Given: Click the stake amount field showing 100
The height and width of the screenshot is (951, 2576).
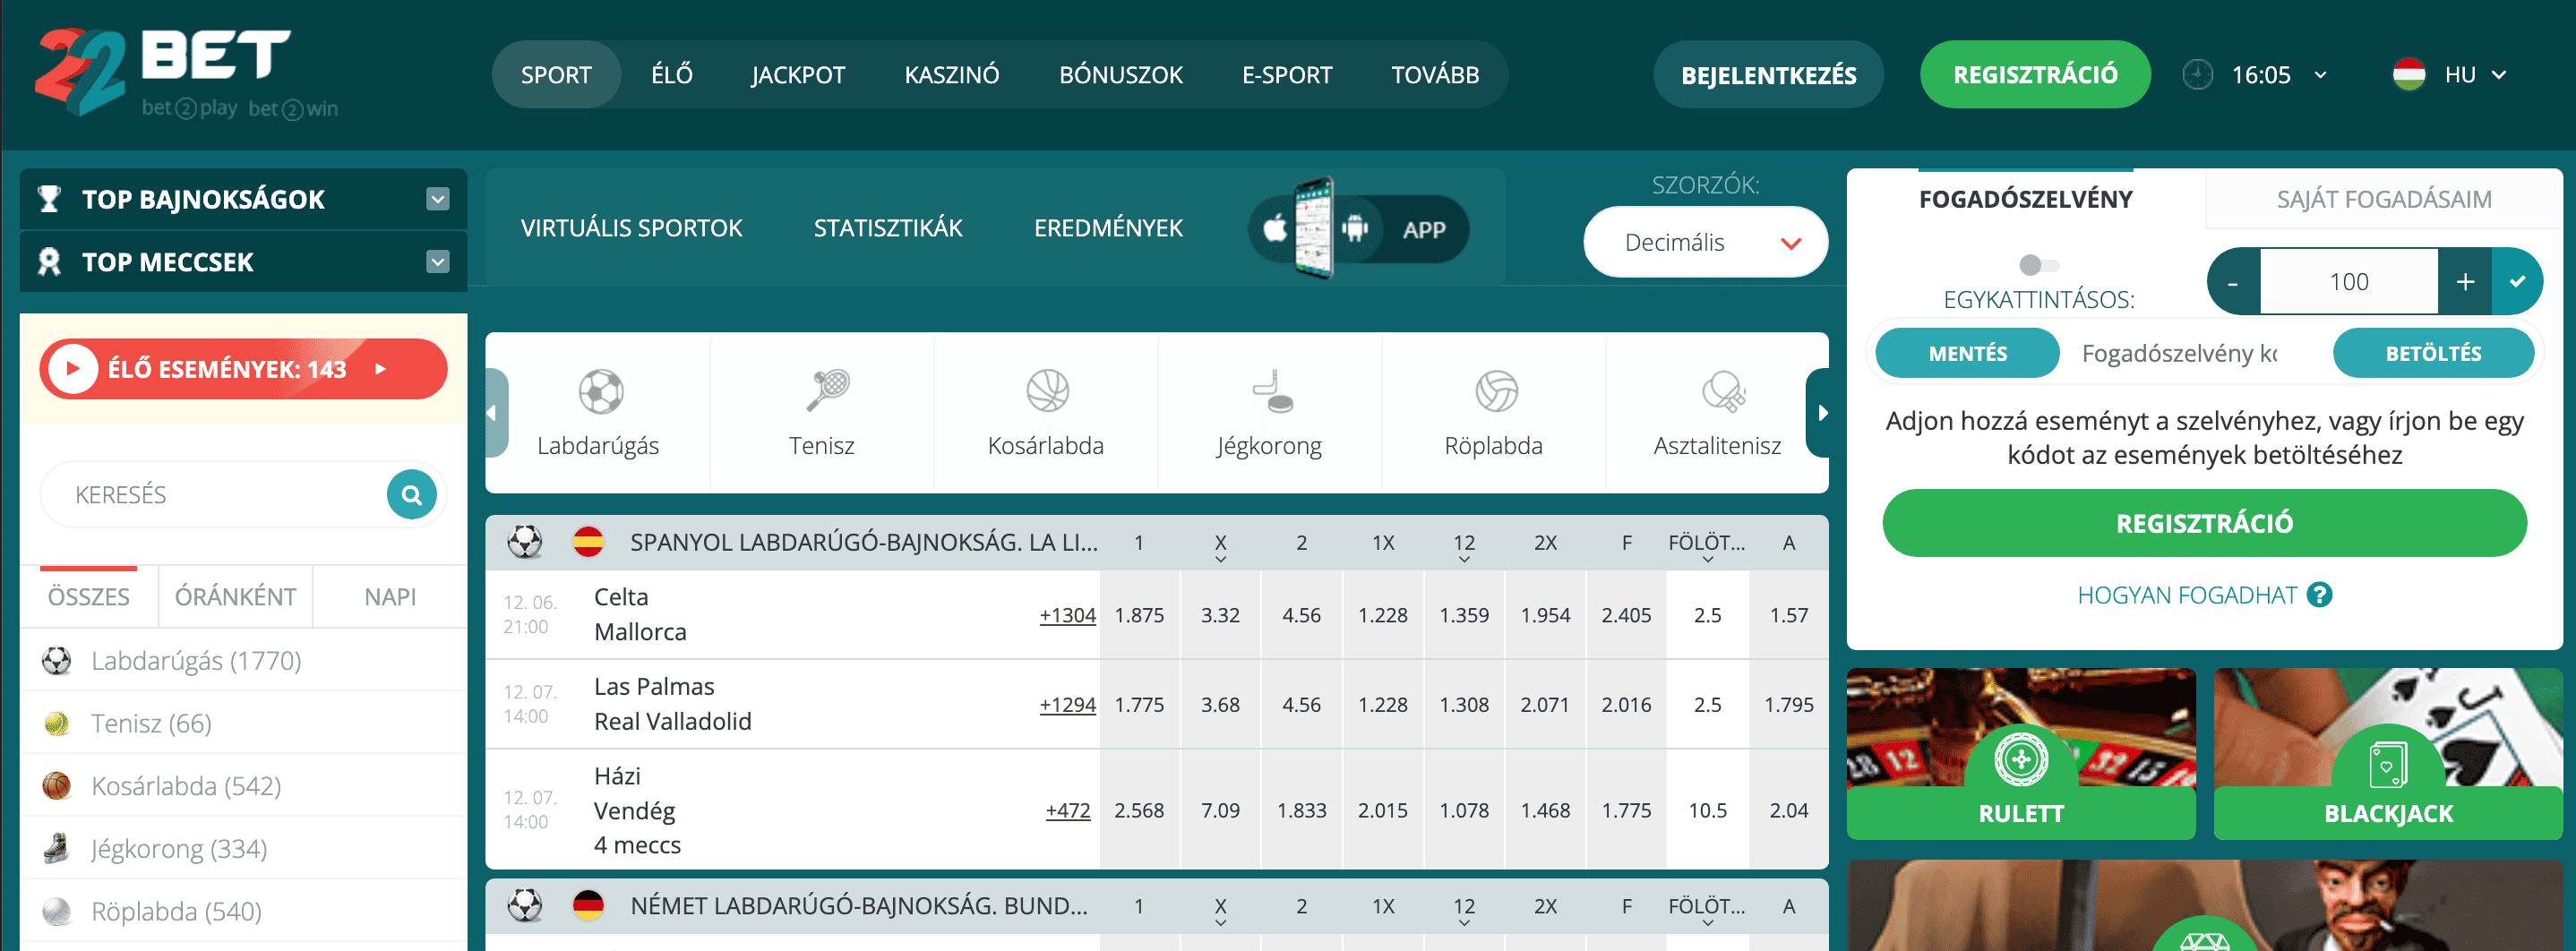Looking at the screenshot, I should pos(2349,282).
